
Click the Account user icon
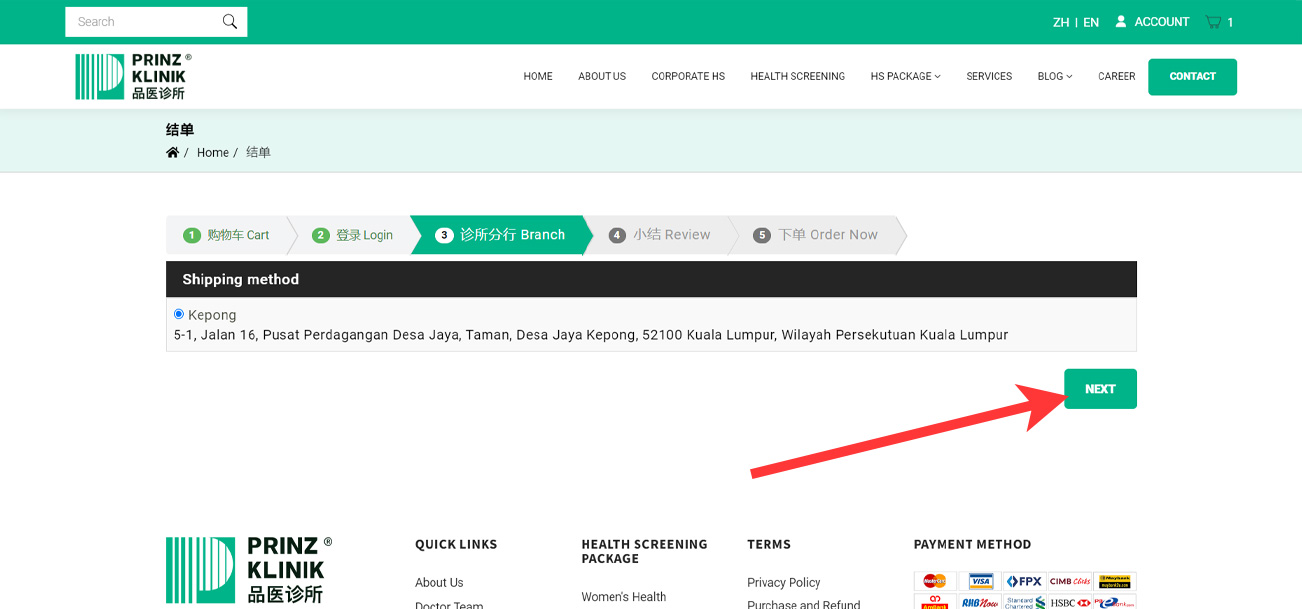(1121, 22)
